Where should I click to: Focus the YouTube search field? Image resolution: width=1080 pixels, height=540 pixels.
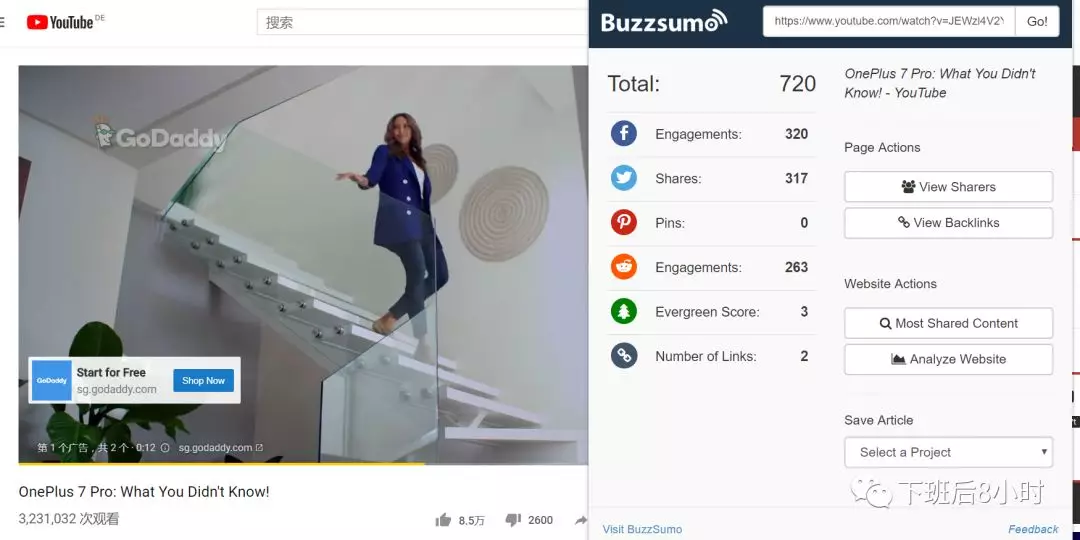click(422, 22)
